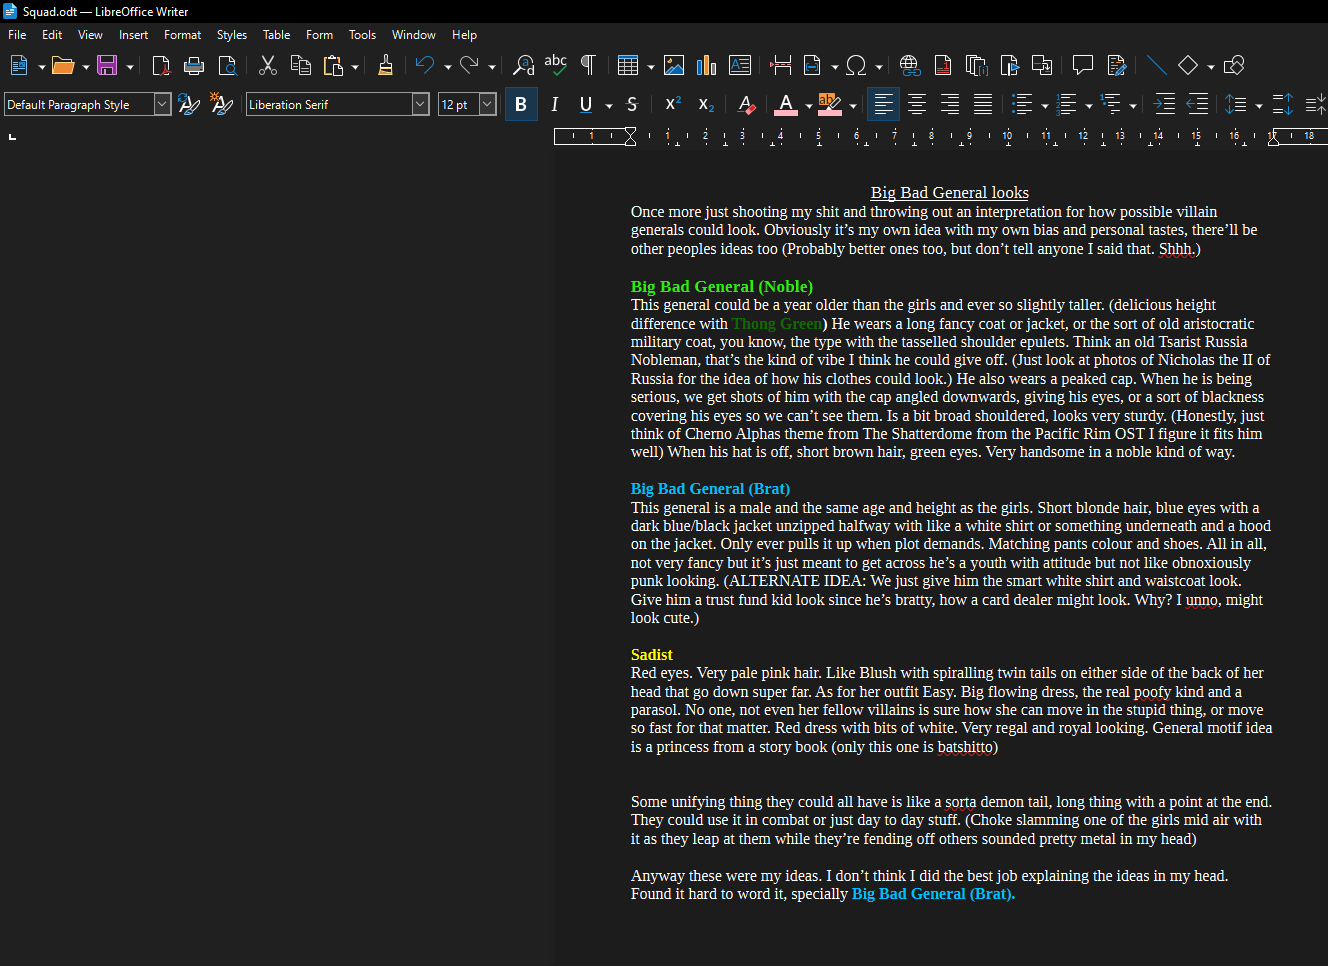
Task: Click the Print icon
Action: 194,66
